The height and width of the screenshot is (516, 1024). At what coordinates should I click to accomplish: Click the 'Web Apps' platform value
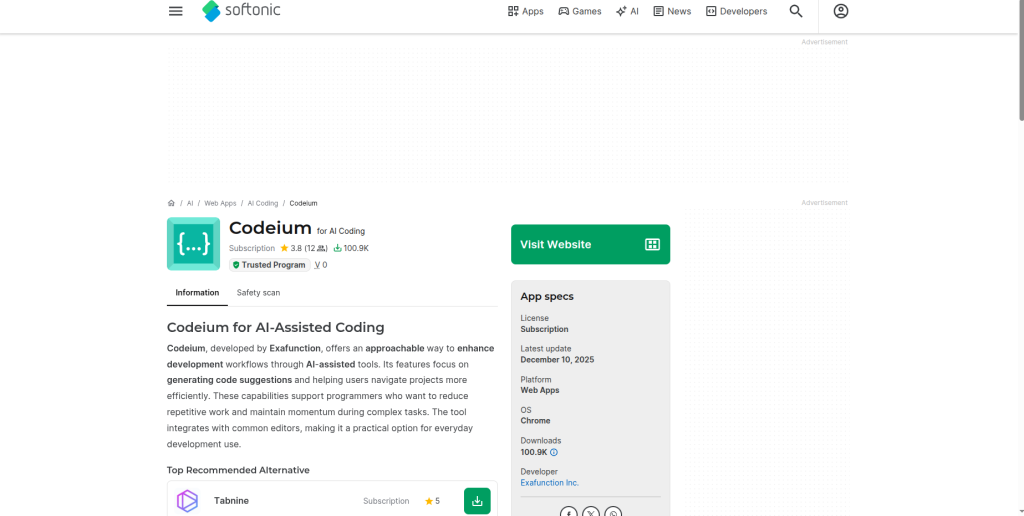(540, 391)
